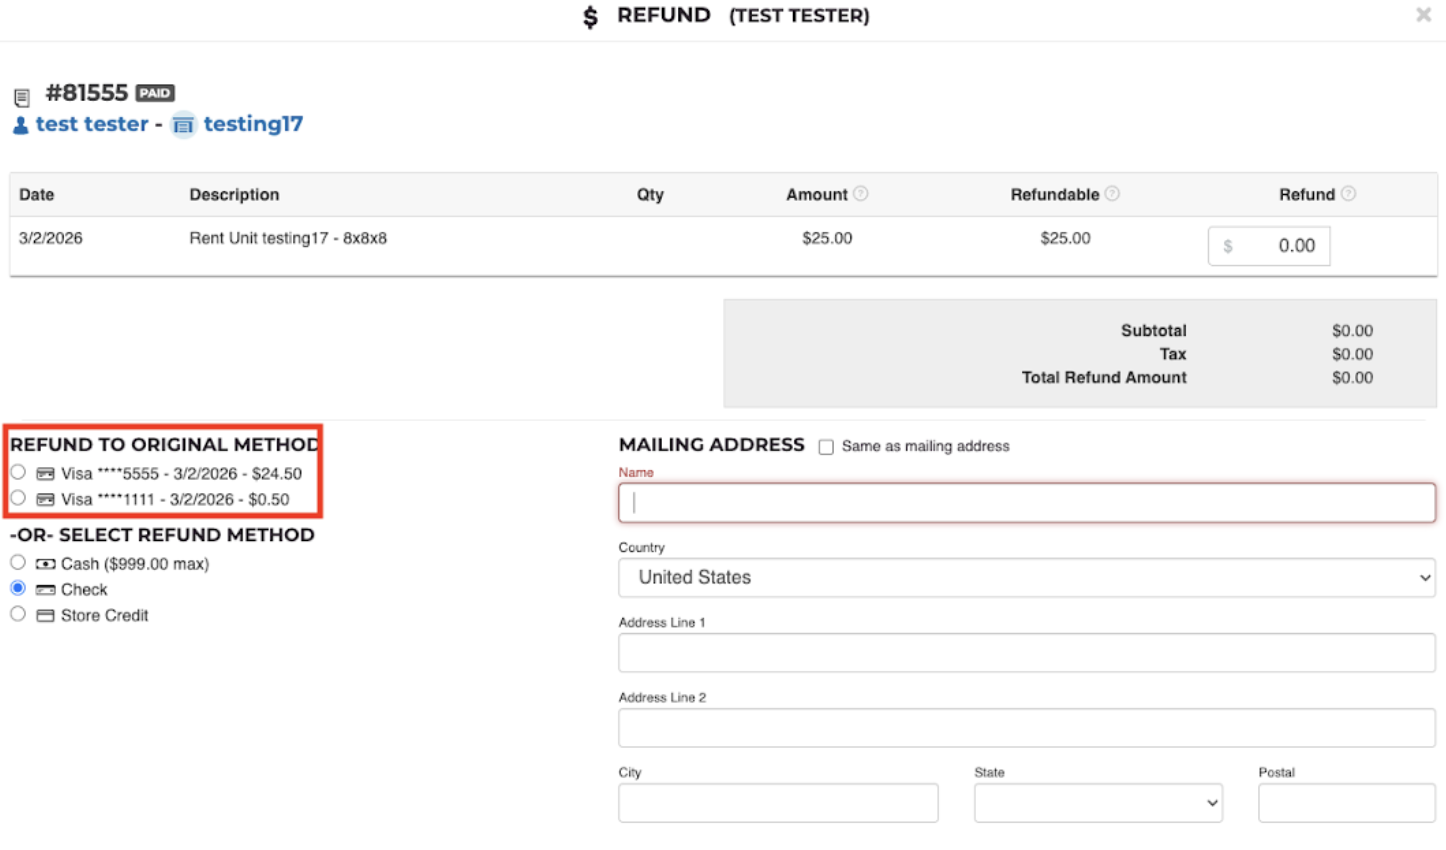Select the Check refund method
This screenshot has height=850, width=1446.
[18, 588]
